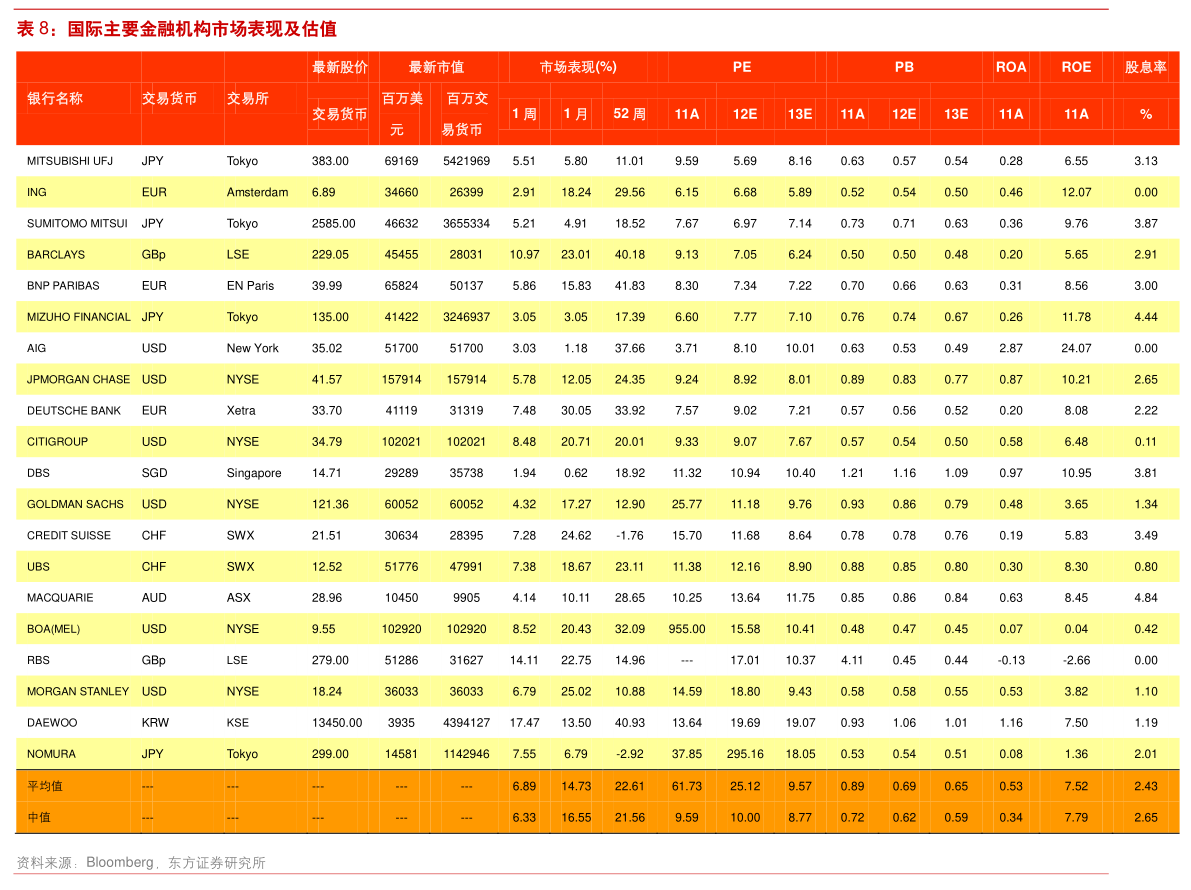Click the PE value '295.16'
This screenshot has height=890, width=1191.
tap(745, 753)
